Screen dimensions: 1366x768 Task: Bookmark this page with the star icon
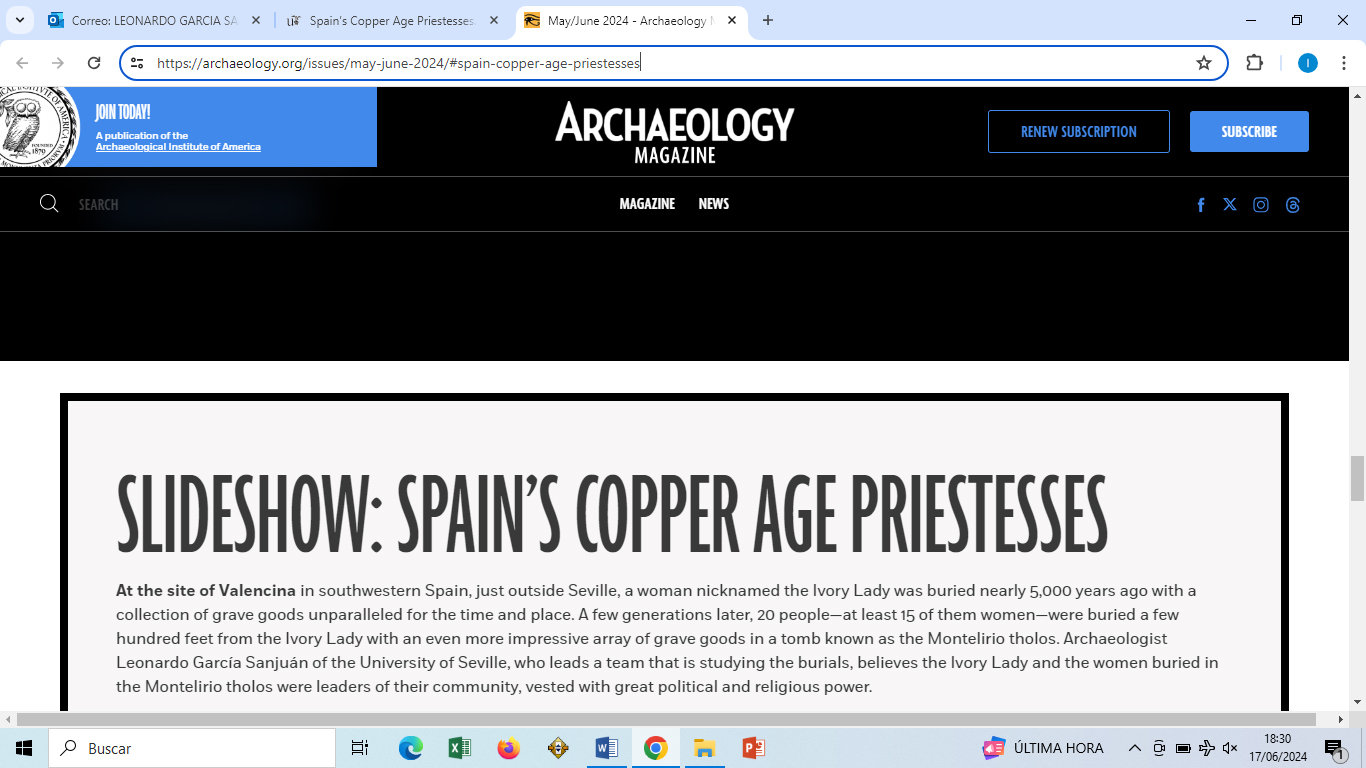click(x=1204, y=63)
